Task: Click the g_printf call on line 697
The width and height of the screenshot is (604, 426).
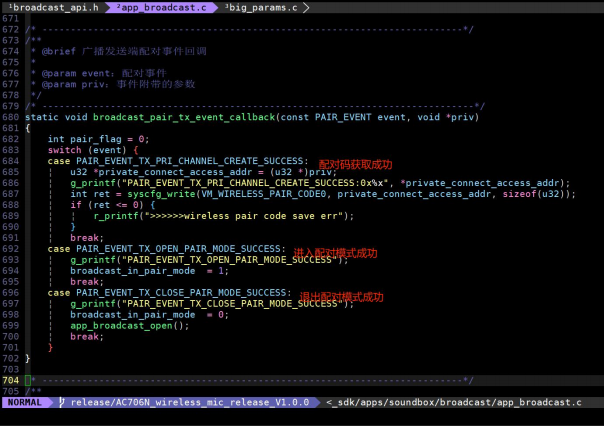Action: click(211, 304)
